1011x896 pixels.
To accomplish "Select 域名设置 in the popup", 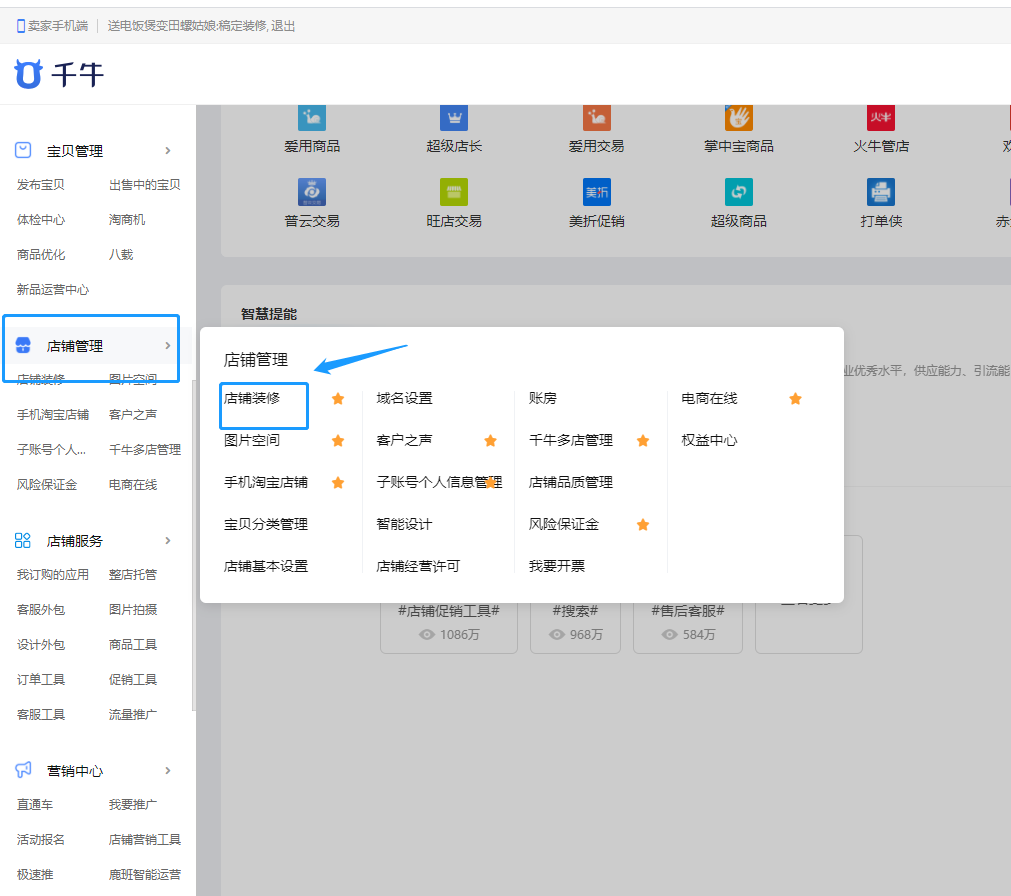I will pos(404,398).
